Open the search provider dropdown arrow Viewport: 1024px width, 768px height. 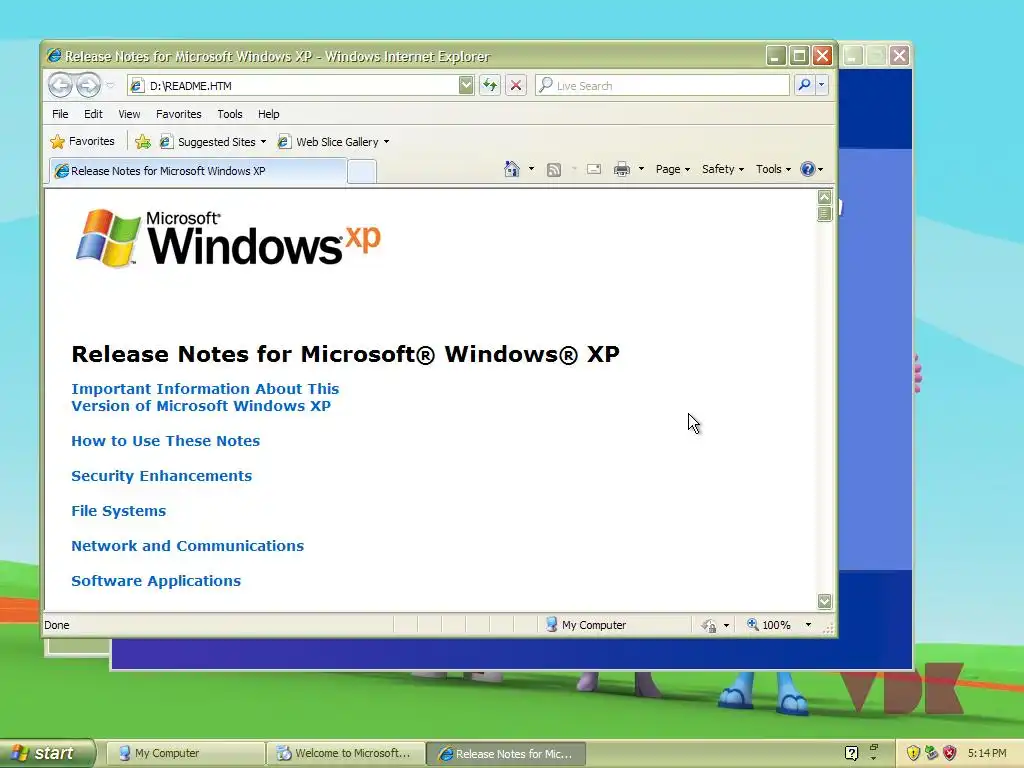pyautogui.click(x=822, y=85)
